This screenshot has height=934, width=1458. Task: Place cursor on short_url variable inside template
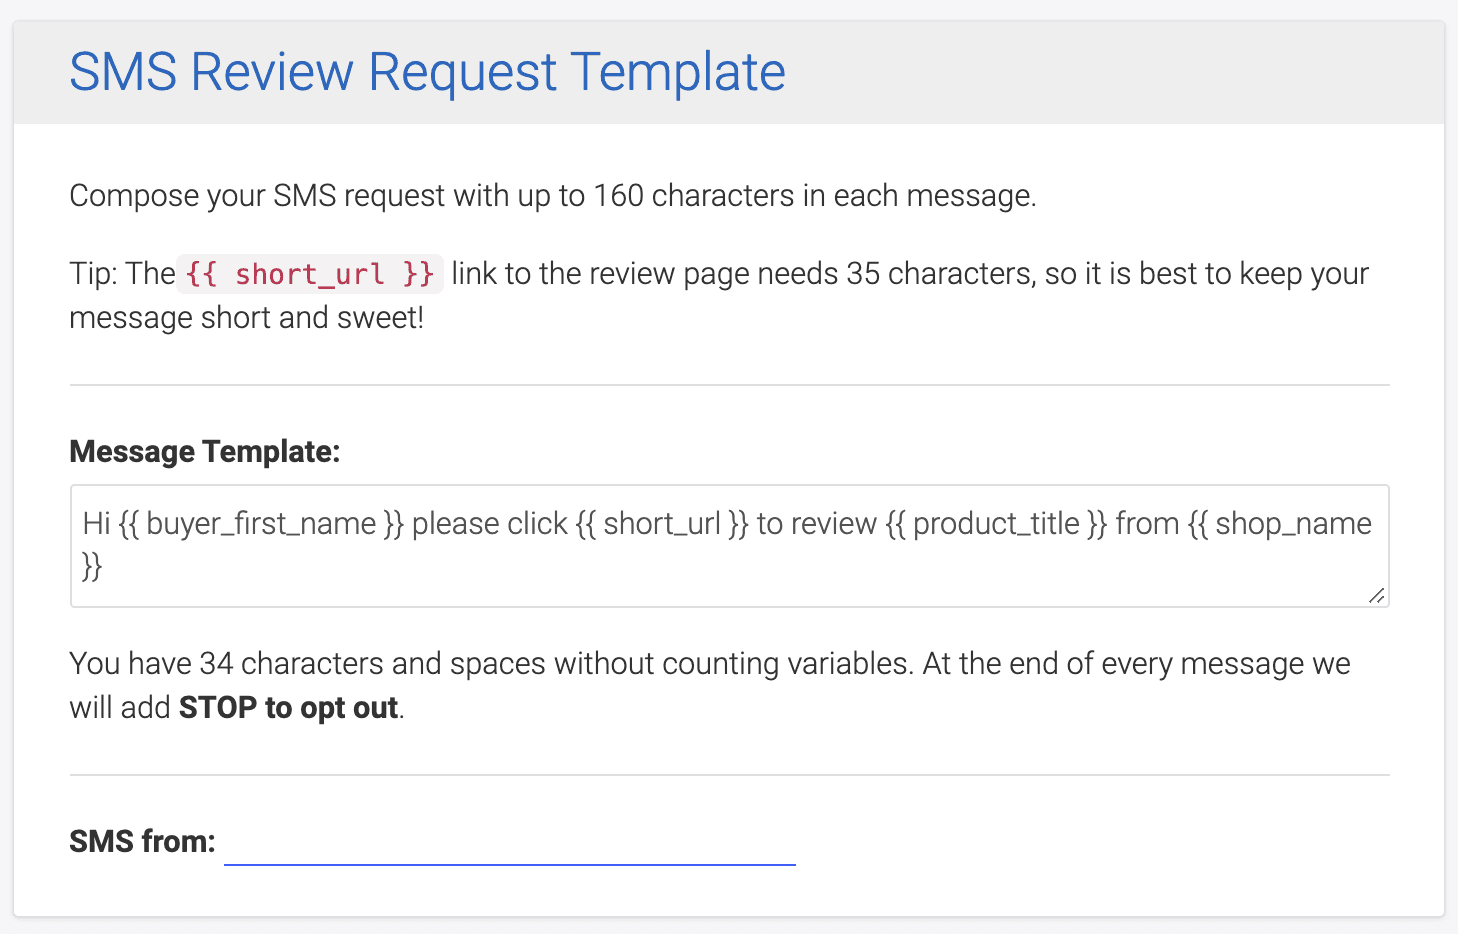tap(661, 524)
